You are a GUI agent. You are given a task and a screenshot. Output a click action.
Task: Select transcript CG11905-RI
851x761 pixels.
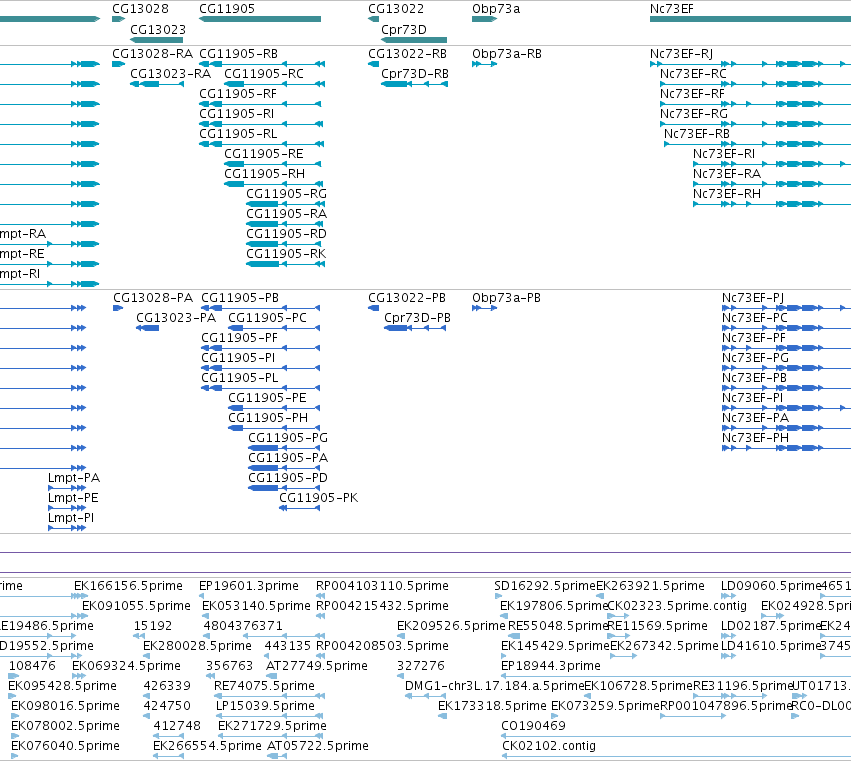point(236,114)
